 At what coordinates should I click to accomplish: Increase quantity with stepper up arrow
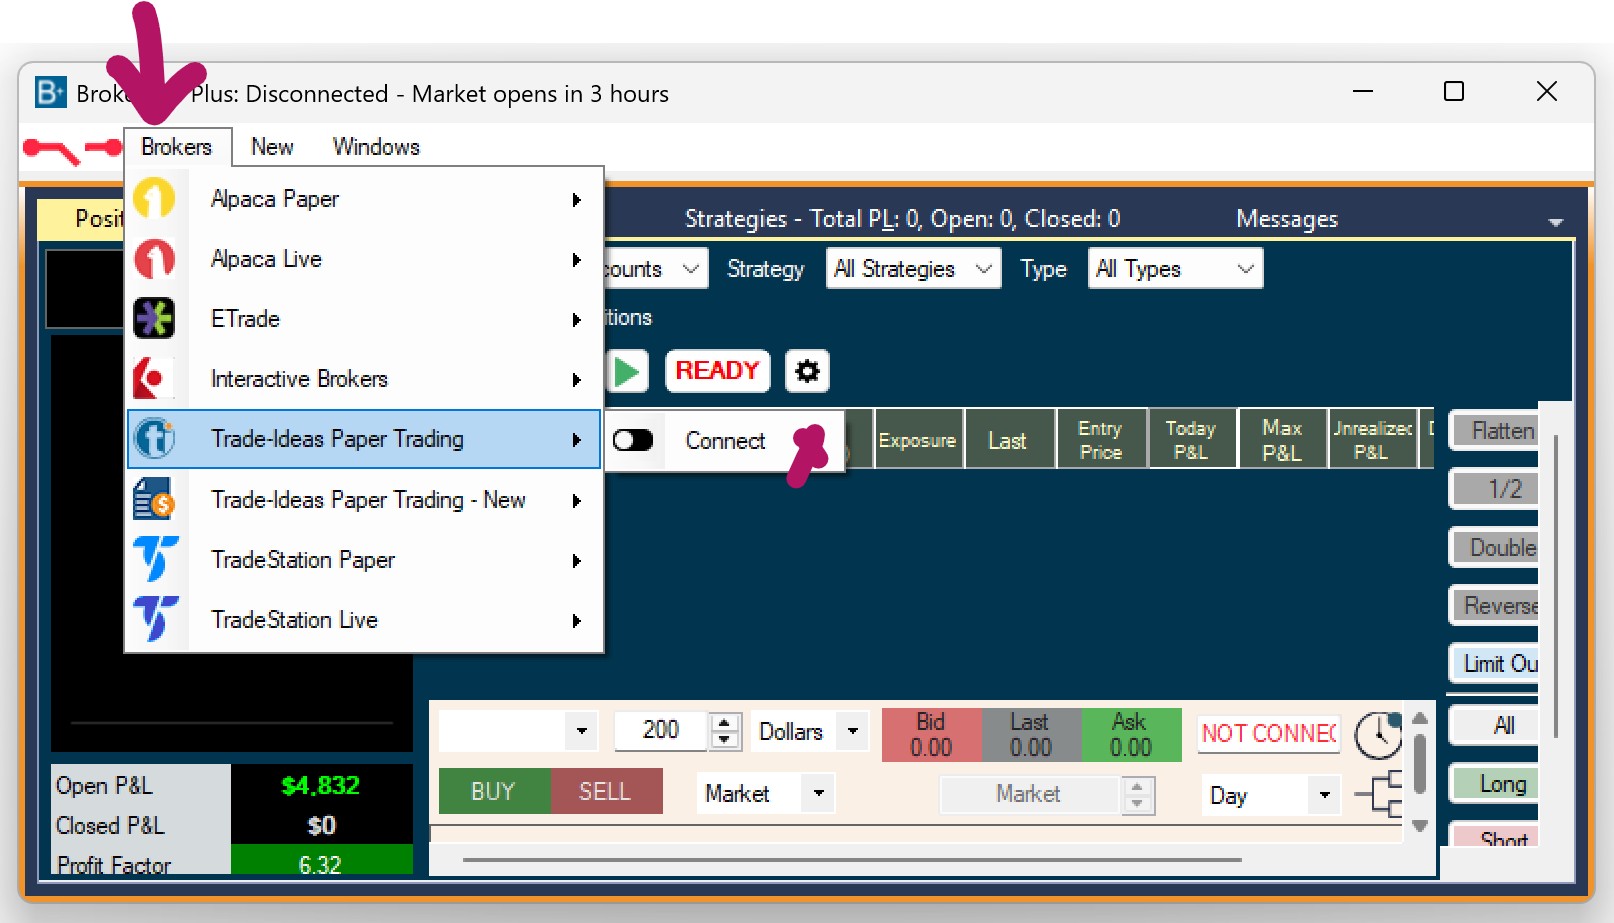tap(725, 722)
